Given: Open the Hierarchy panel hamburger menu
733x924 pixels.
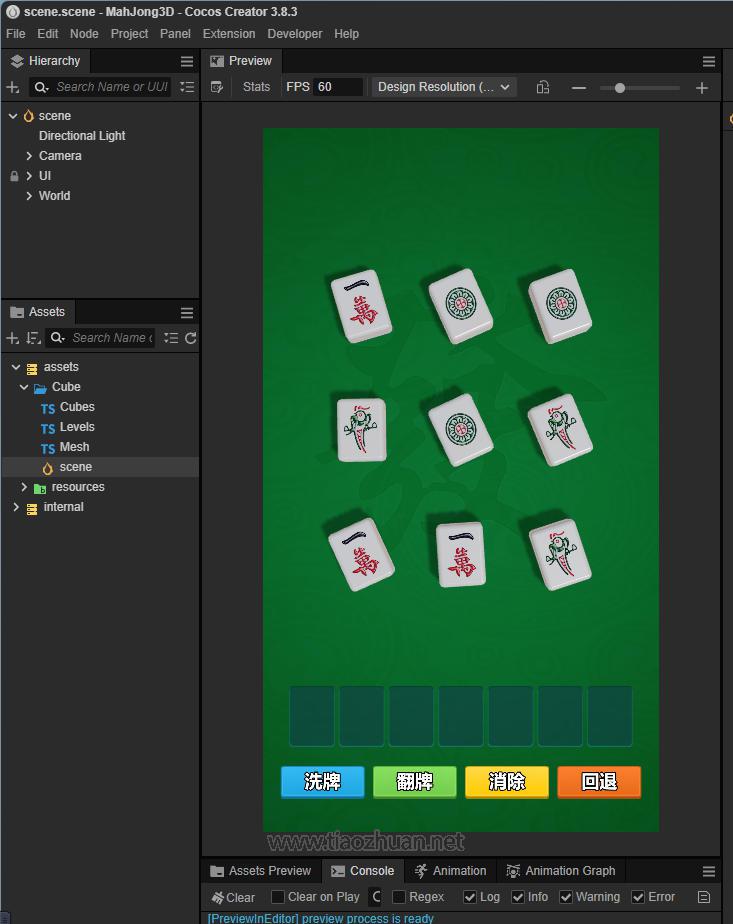Looking at the screenshot, I should tap(186, 61).
